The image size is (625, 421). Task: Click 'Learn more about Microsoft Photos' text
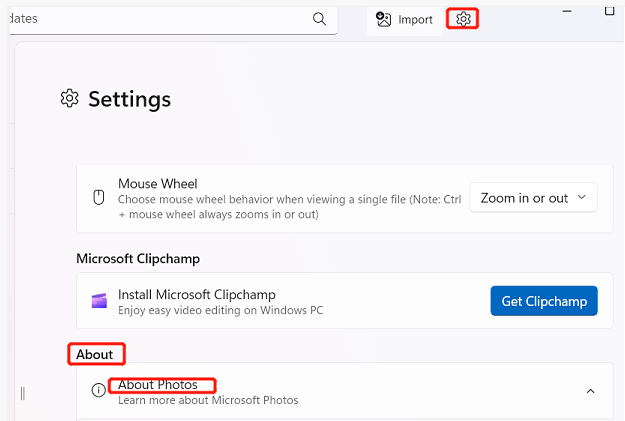208,400
